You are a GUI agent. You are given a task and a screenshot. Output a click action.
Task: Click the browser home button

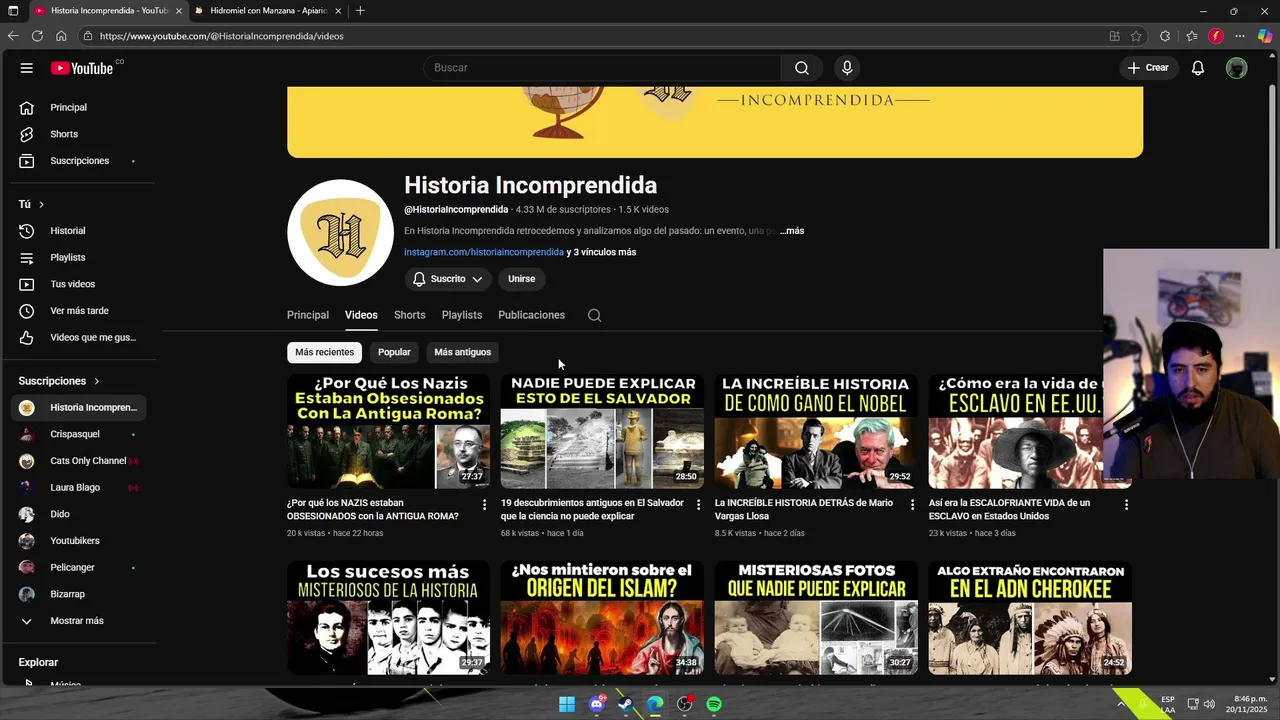point(61,36)
